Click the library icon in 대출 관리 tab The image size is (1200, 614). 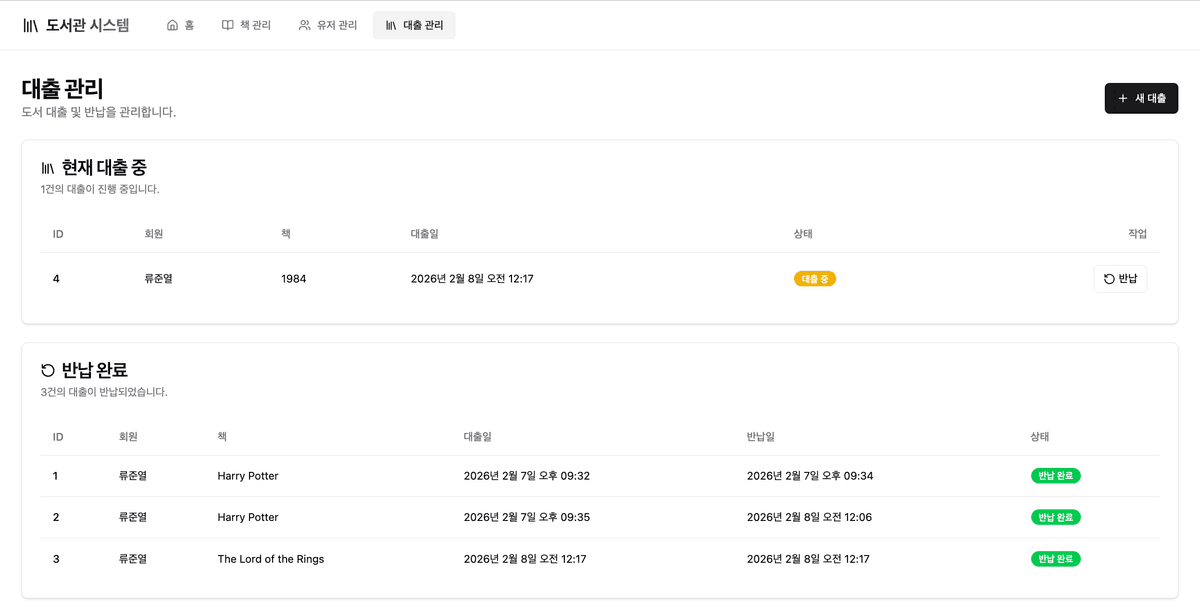391,26
